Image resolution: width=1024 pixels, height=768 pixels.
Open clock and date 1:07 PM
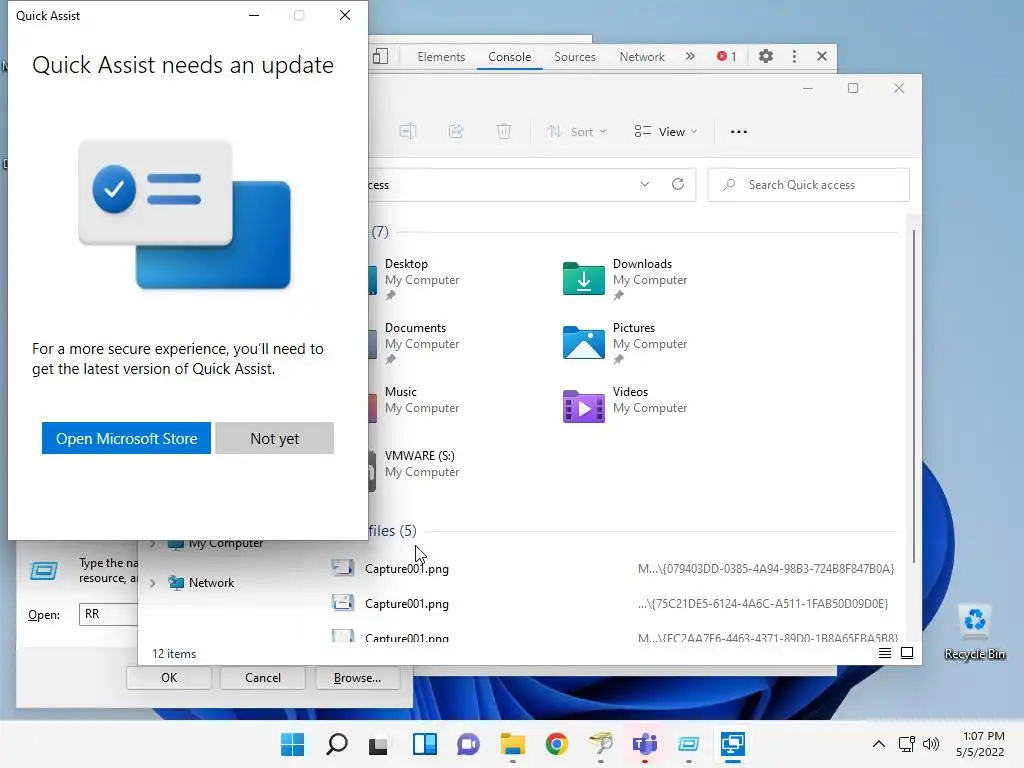point(980,744)
